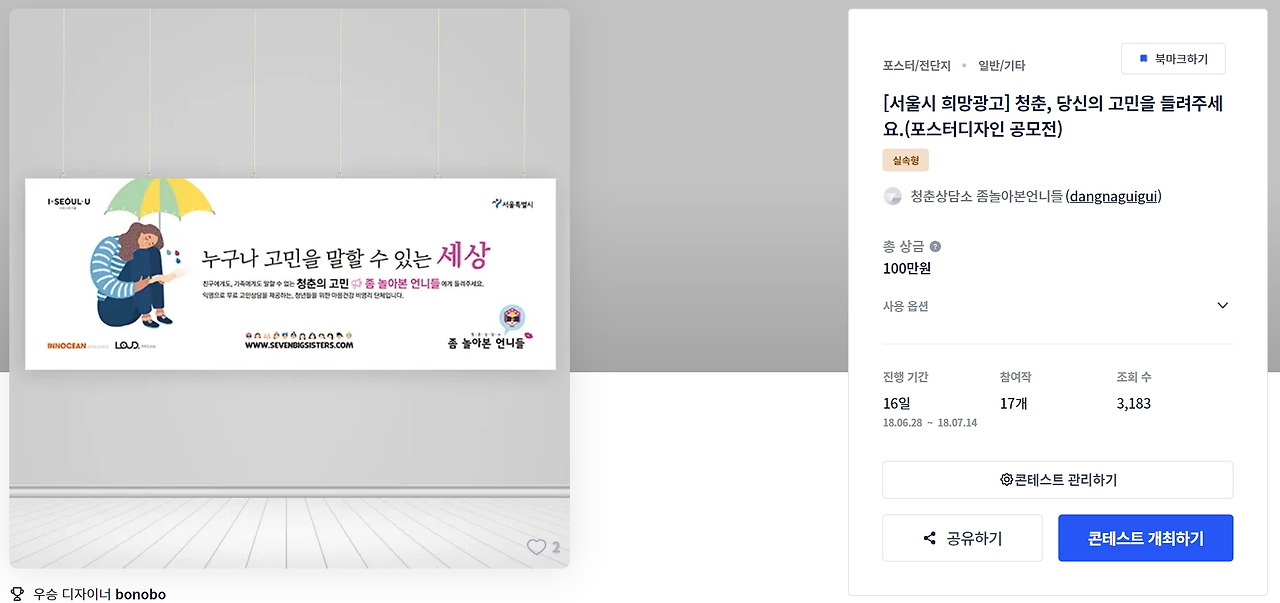The height and width of the screenshot is (603, 1280).
Task: Open winner designer bonobo profile
Action: [x=140, y=593]
